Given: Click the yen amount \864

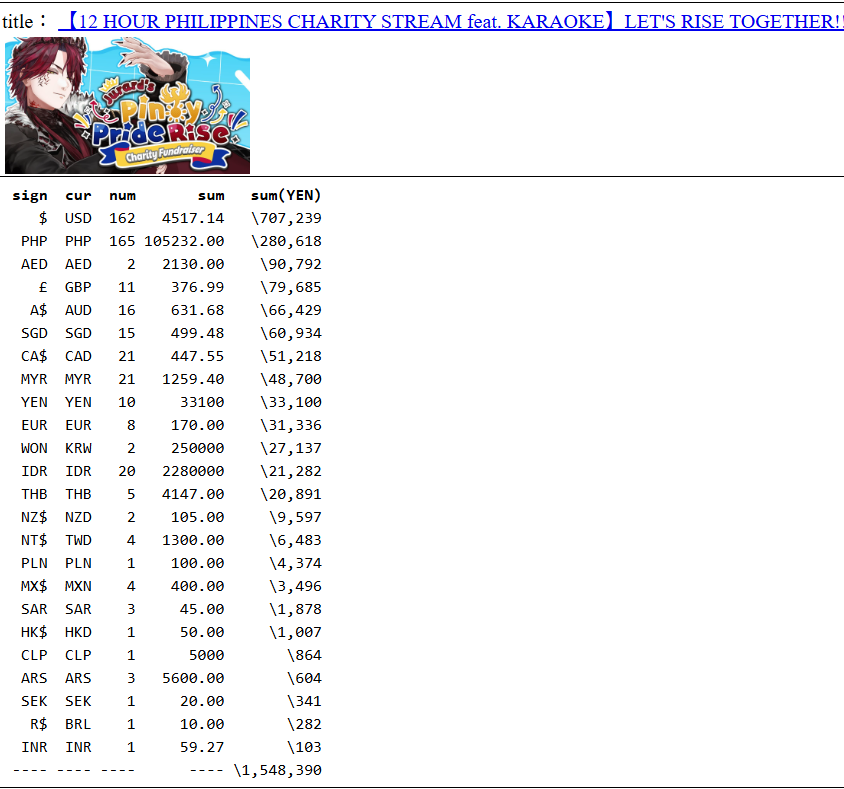Looking at the screenshot, I should coord(304,656).
